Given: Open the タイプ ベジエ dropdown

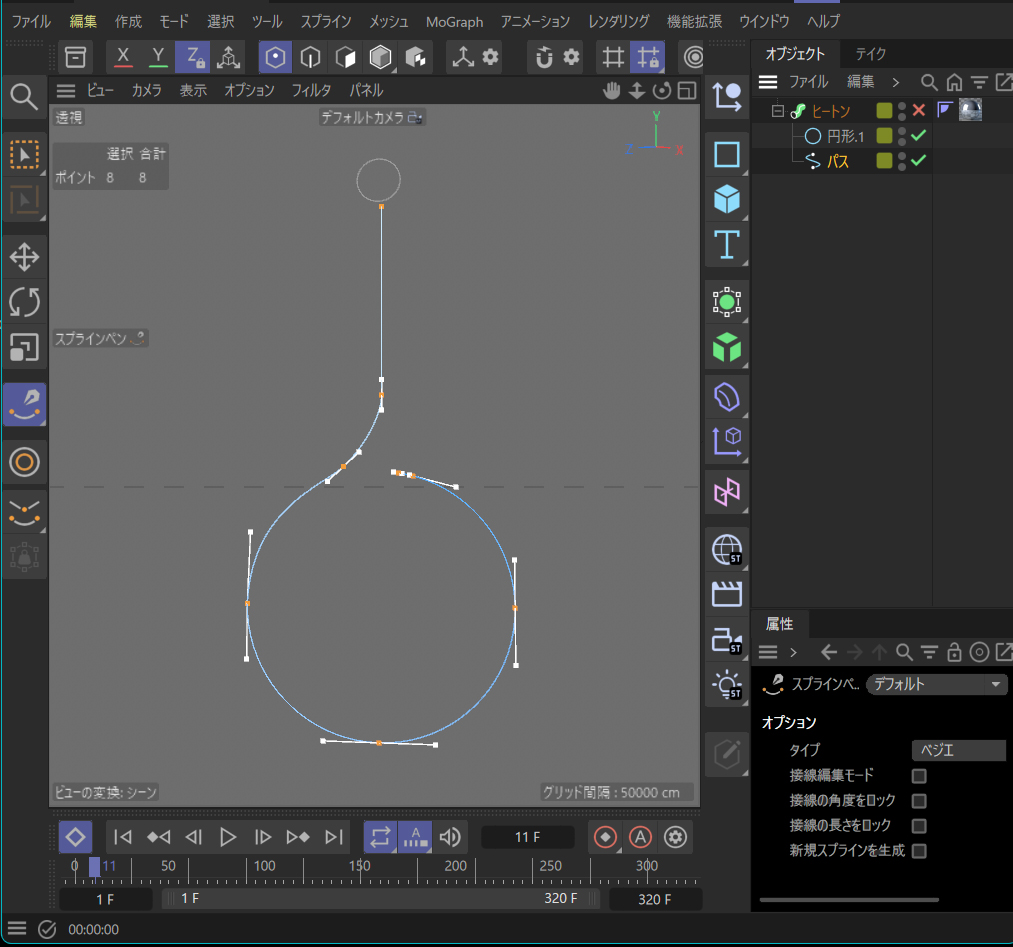Looking at the screenshot, I should click(x=958, y=750).
